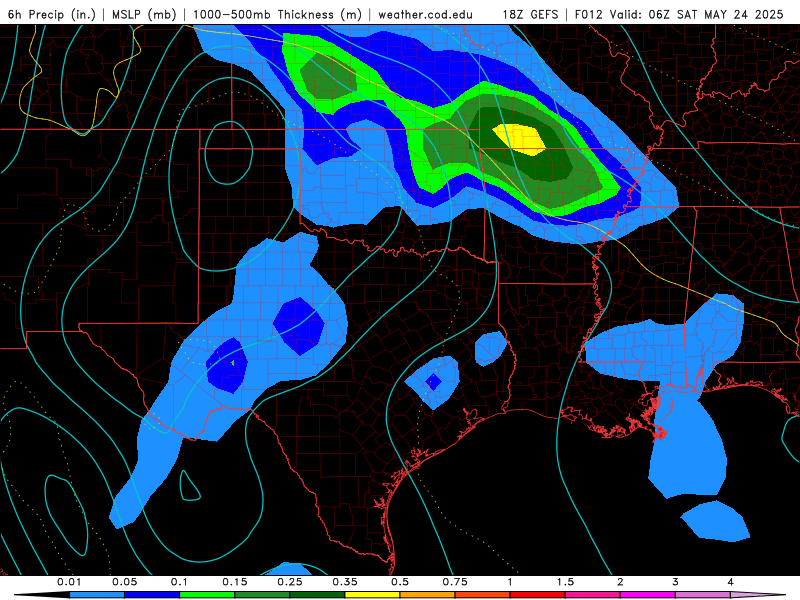Image resolution: width=800 pixels, height=600 pixels.
Task: Click the yellow precipitation maximum on the map
Action: coord(519,139)
